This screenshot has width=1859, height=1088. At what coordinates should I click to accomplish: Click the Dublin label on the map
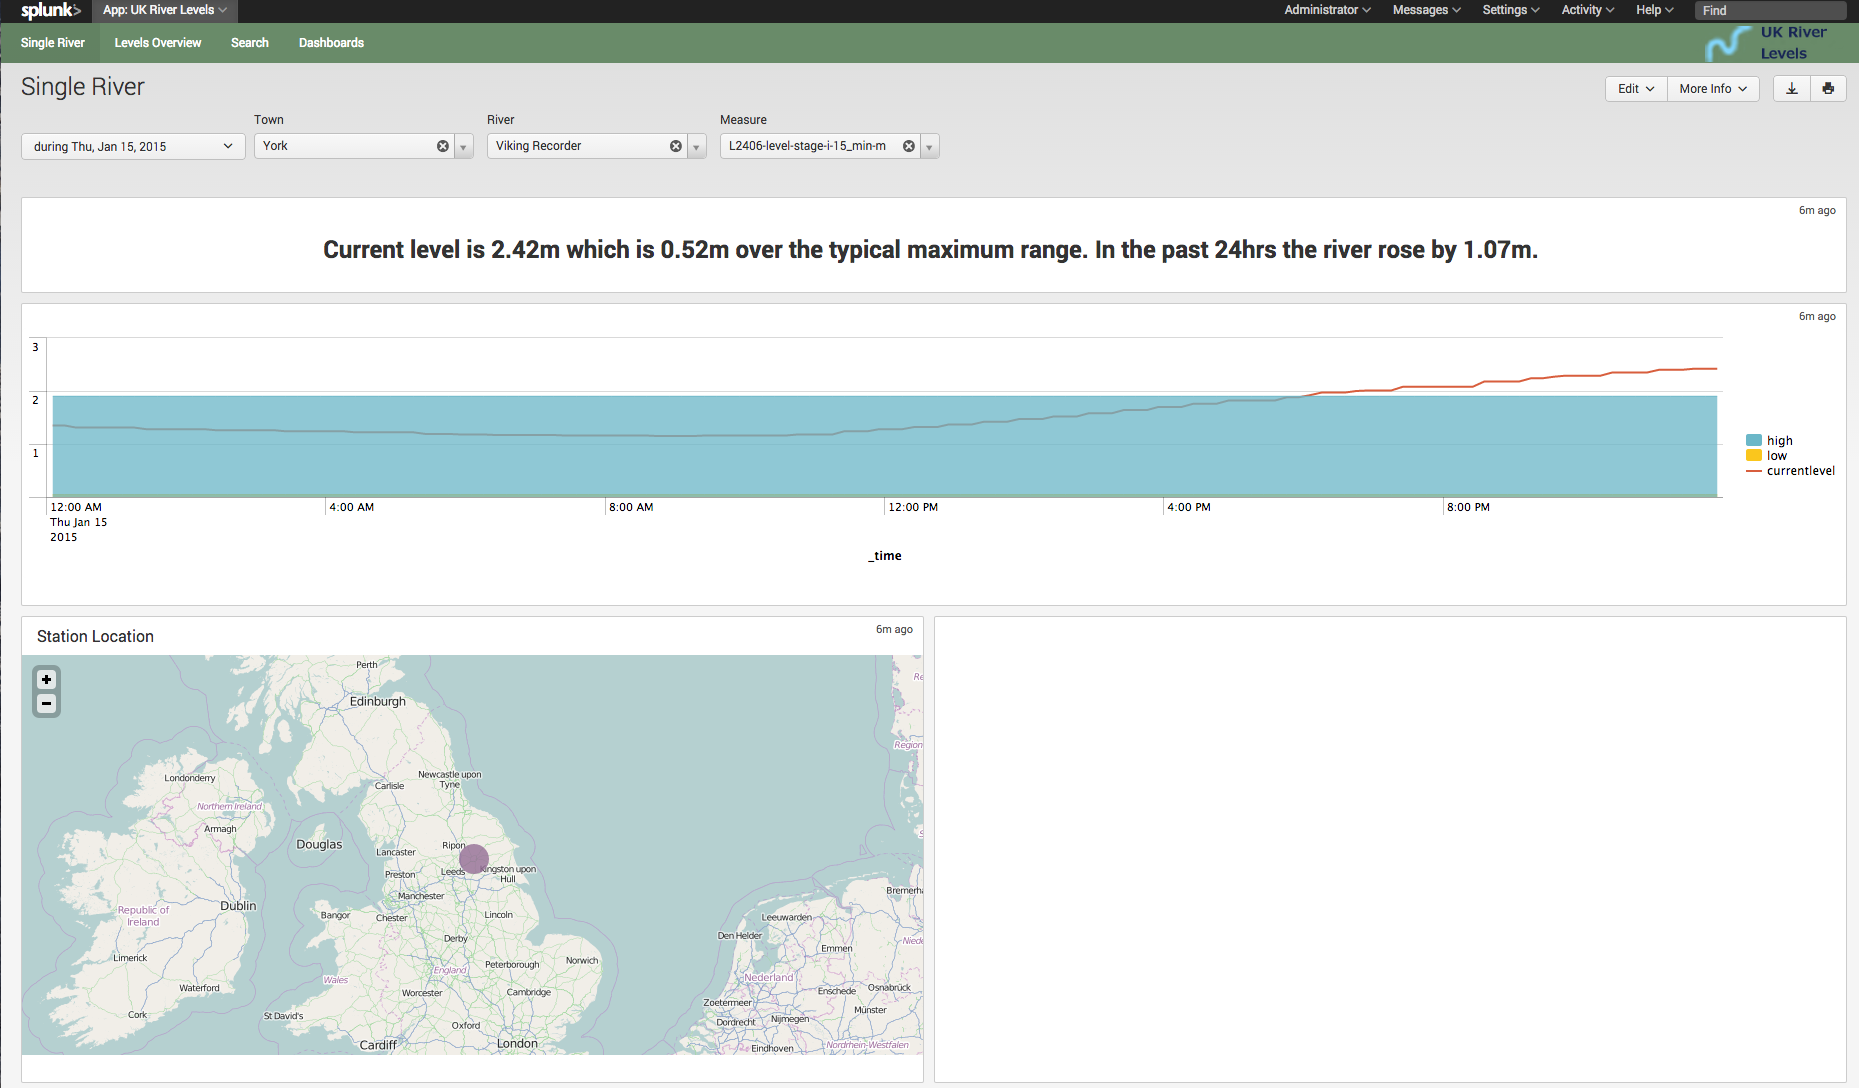pyautogui.click(x=238, y=906)
